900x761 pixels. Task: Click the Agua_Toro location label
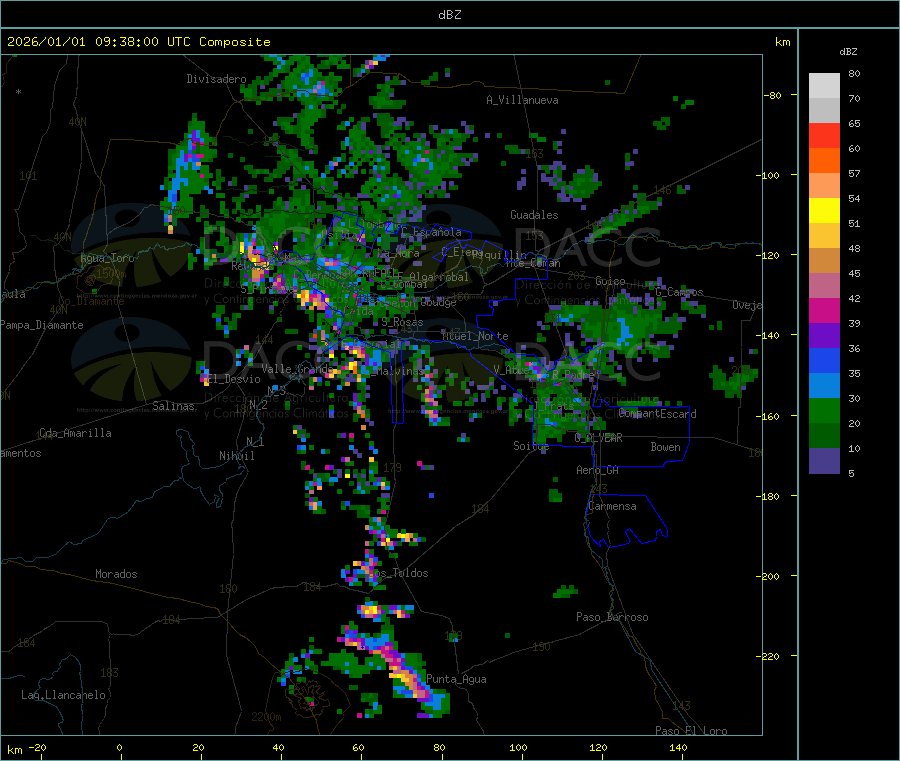coord(107,258)
